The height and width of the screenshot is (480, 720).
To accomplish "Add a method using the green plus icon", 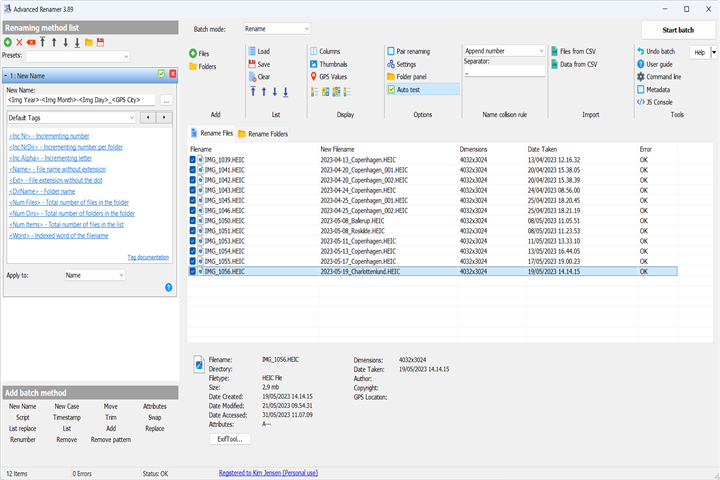I will pyautogui.click(x=8, y=42).
